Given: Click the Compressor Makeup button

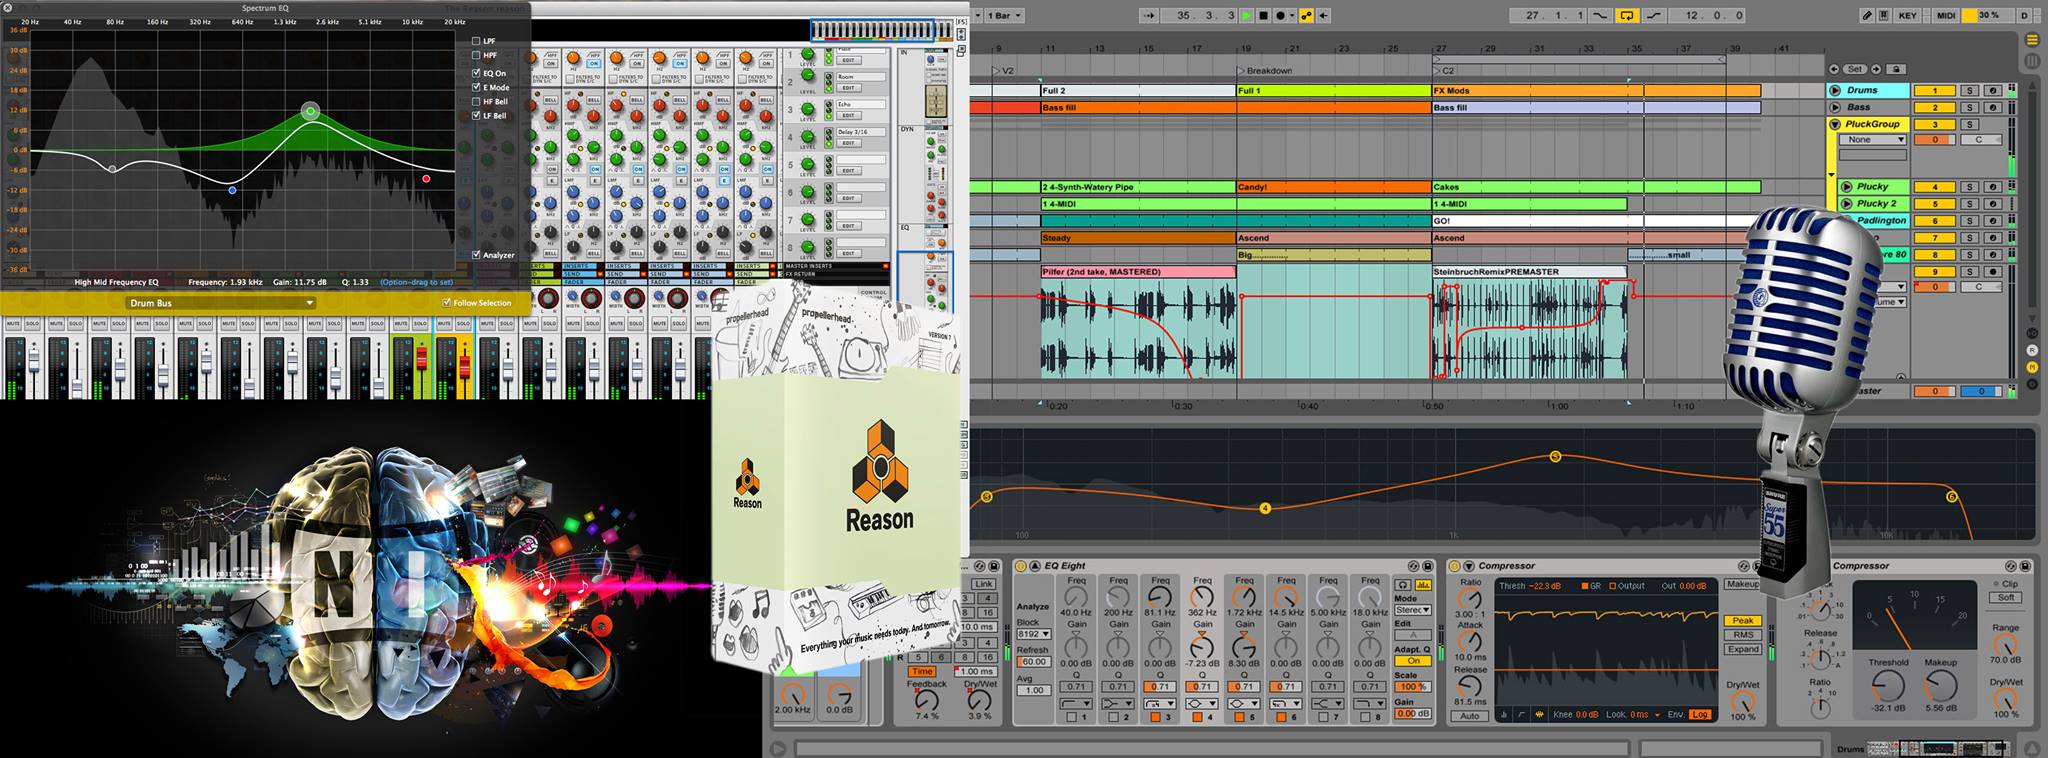Looking at the screenshot, I should click(1742, 584).
